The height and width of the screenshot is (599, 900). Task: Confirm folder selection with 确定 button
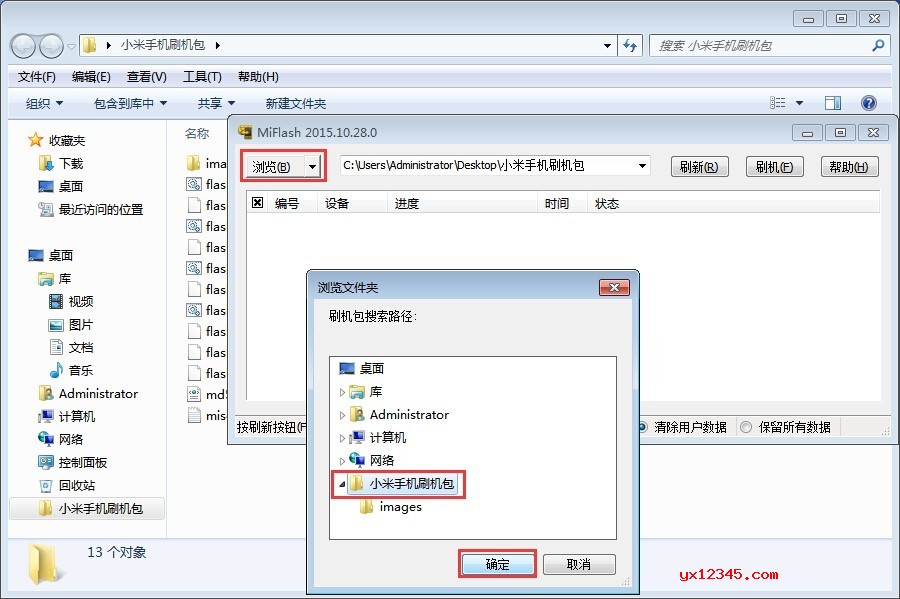tap(498, 565)
